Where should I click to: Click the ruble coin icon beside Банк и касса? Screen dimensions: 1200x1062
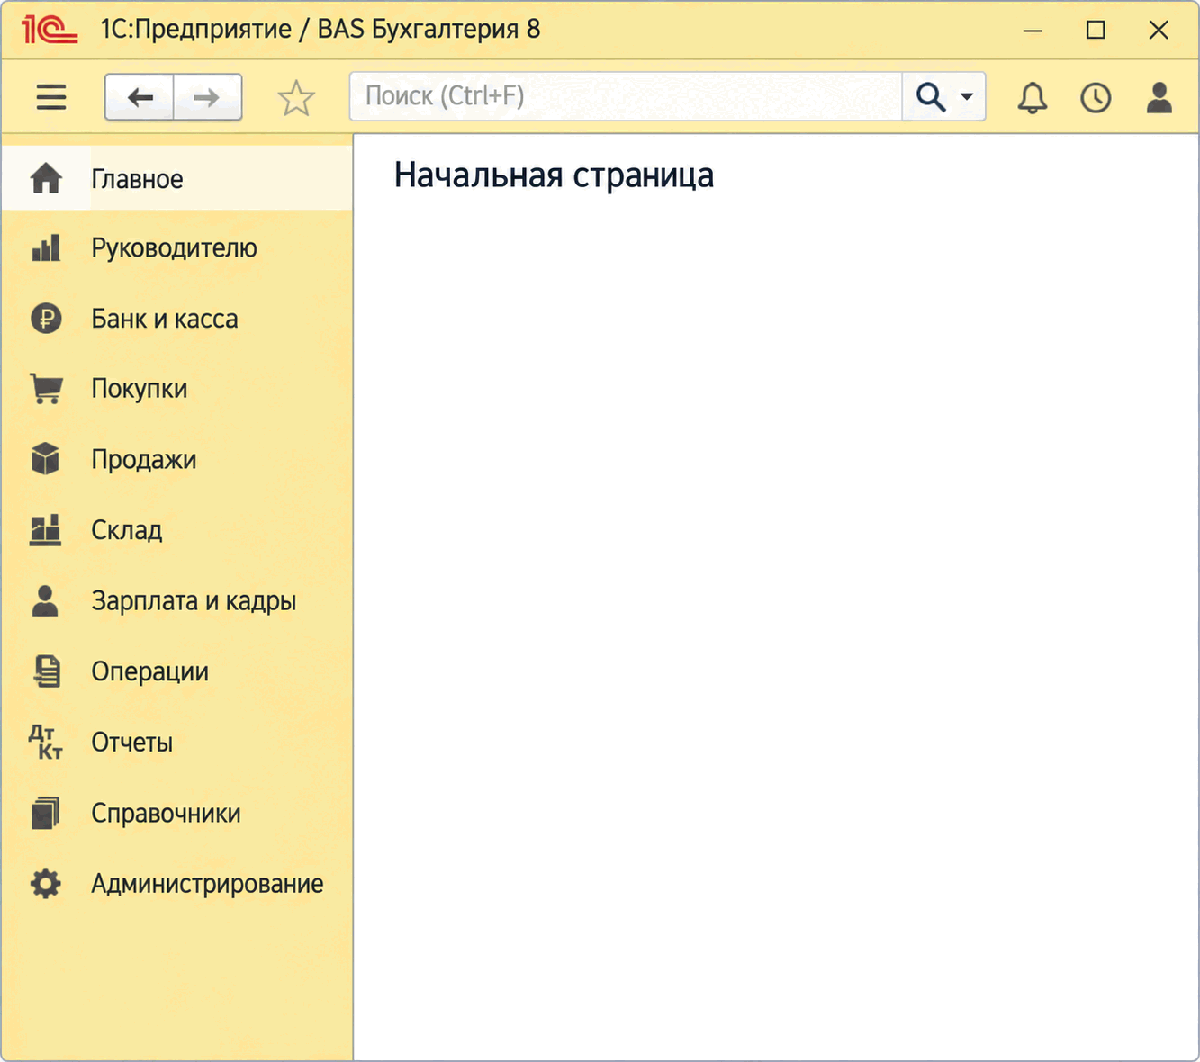46,319
